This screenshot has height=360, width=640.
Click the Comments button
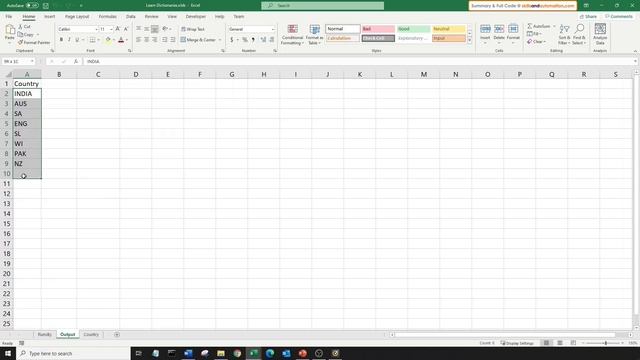tap(619, 16)
